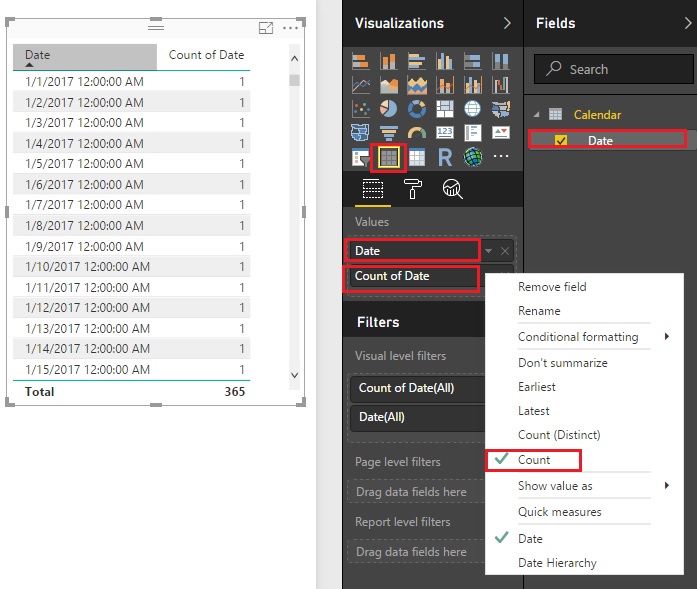Select the Map globe visualization
The height and width of the screenshot is (589, 697).
pos(473,108)
